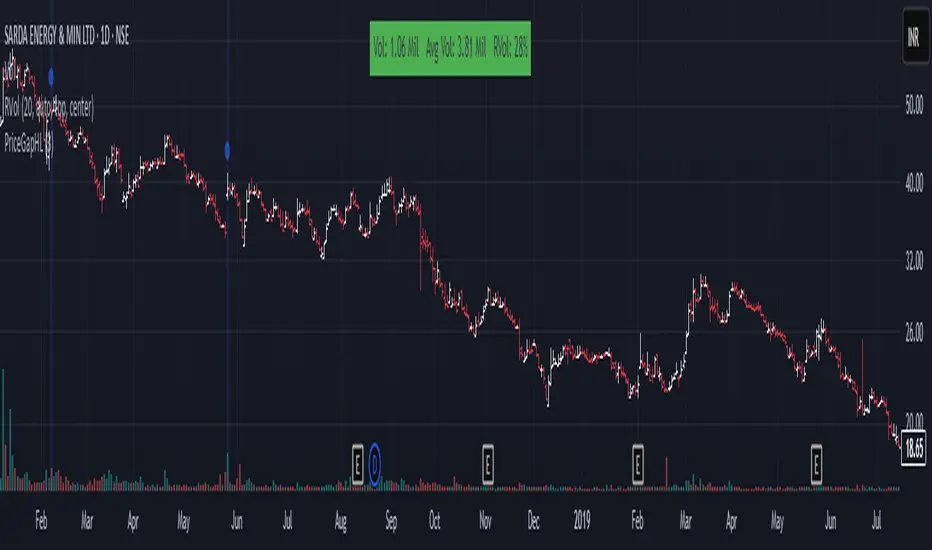Open the earnings E marker near February 2019
The image size is (932, 550).
coord(637,464)
